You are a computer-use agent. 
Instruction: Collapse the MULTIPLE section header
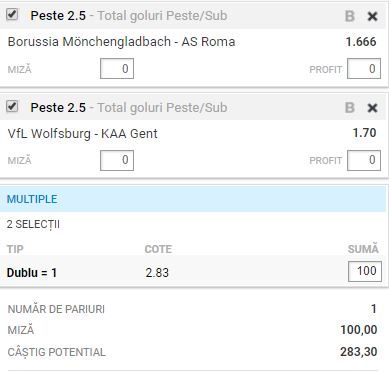tap(193, 199)
